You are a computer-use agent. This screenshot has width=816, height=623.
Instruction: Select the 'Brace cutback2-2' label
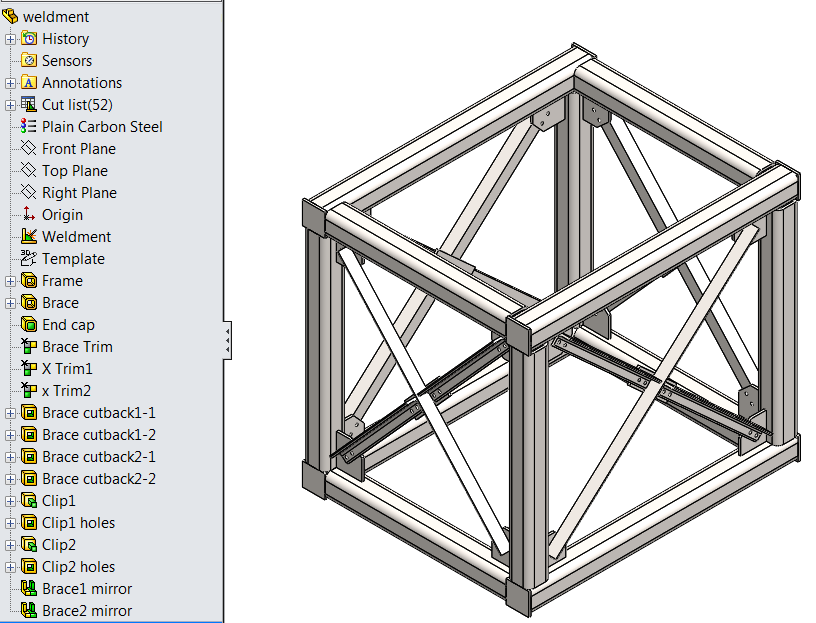[99, 479]
